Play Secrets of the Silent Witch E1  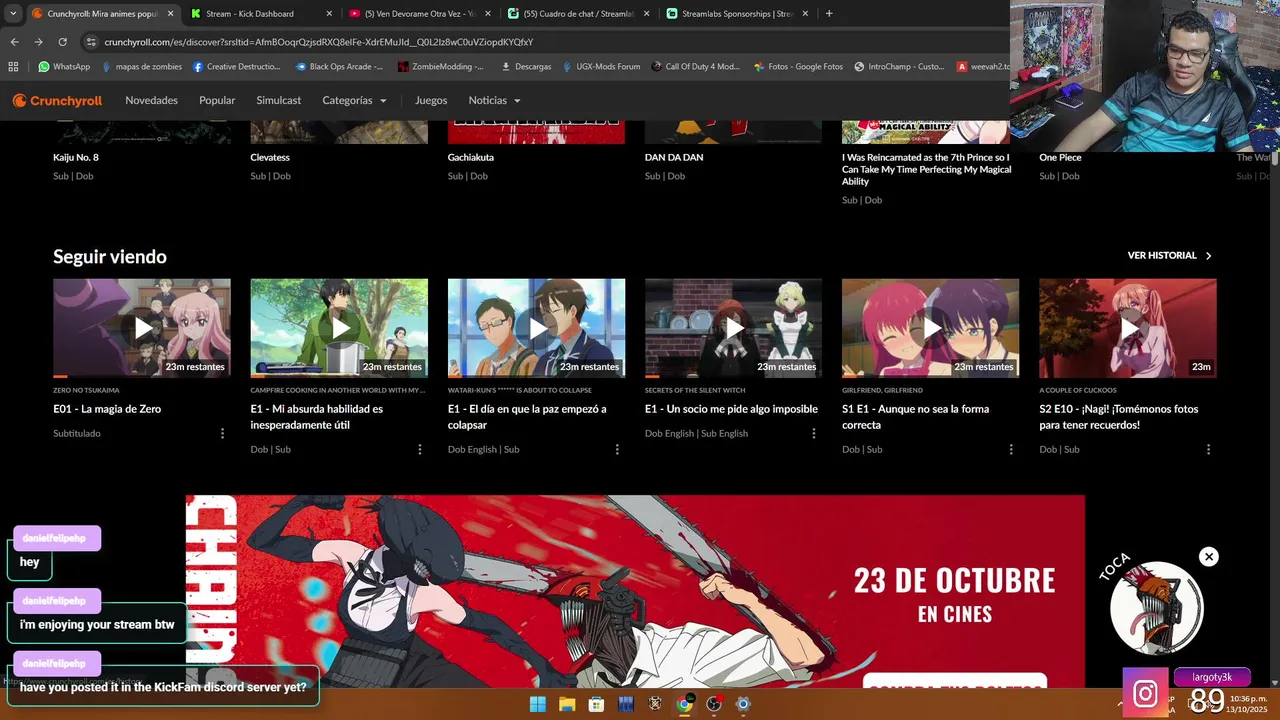coord(733,328)
